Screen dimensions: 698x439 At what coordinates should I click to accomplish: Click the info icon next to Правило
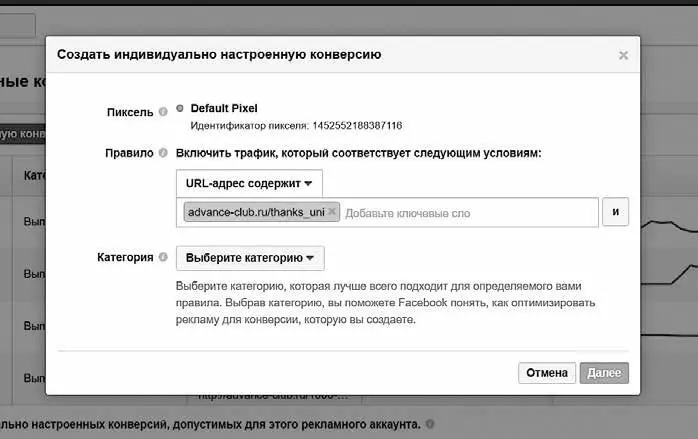pos(163,153)
